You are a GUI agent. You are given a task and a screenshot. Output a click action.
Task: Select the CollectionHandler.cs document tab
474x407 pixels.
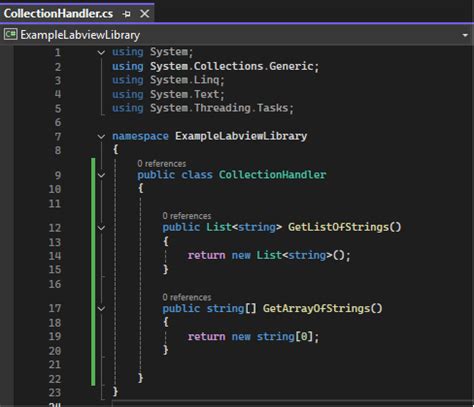pos(58,14)
